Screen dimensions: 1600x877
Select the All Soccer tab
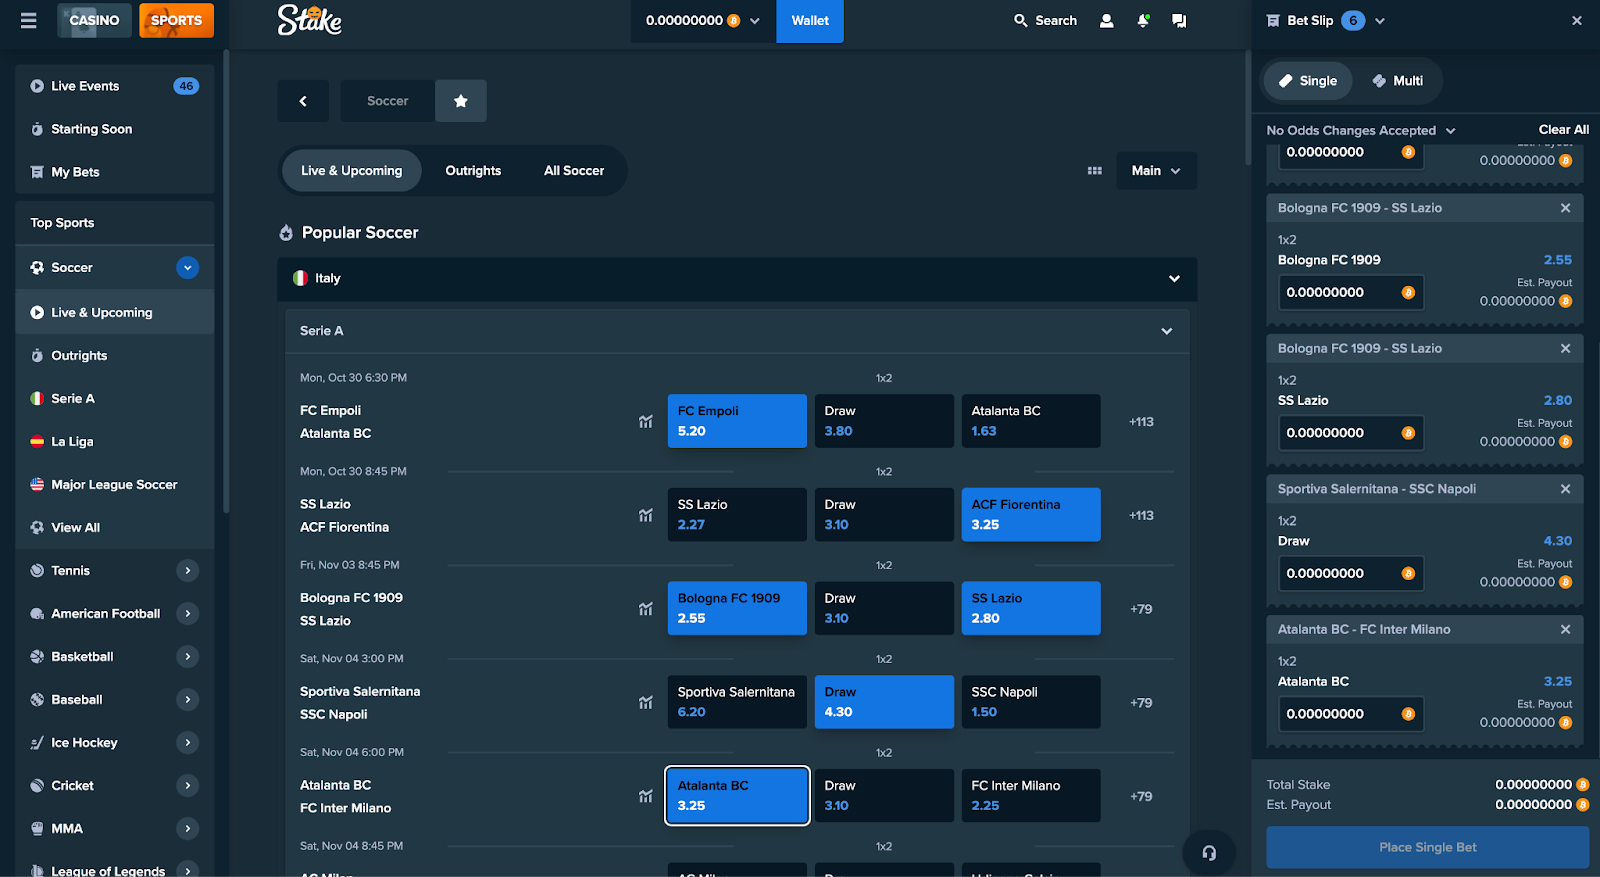coord(574,171)
